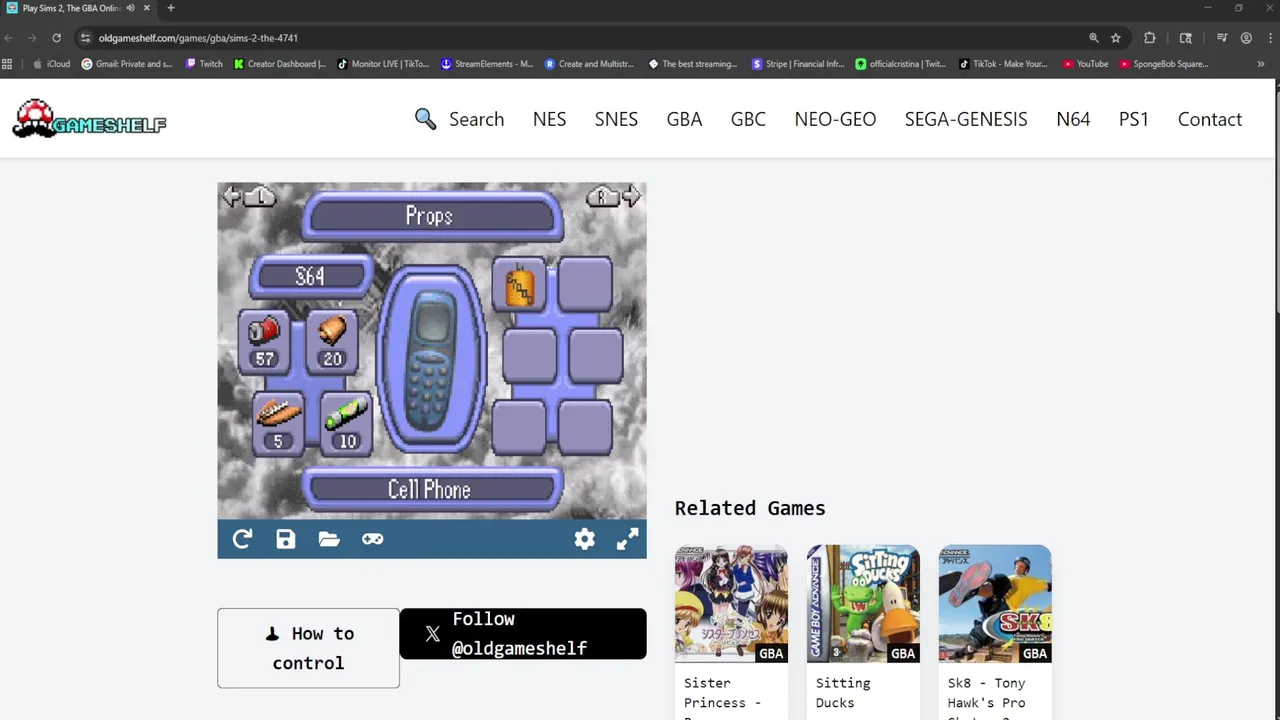Select the red item showing 57
Screen dimensions: 1280x720
[x=264, y=342]
